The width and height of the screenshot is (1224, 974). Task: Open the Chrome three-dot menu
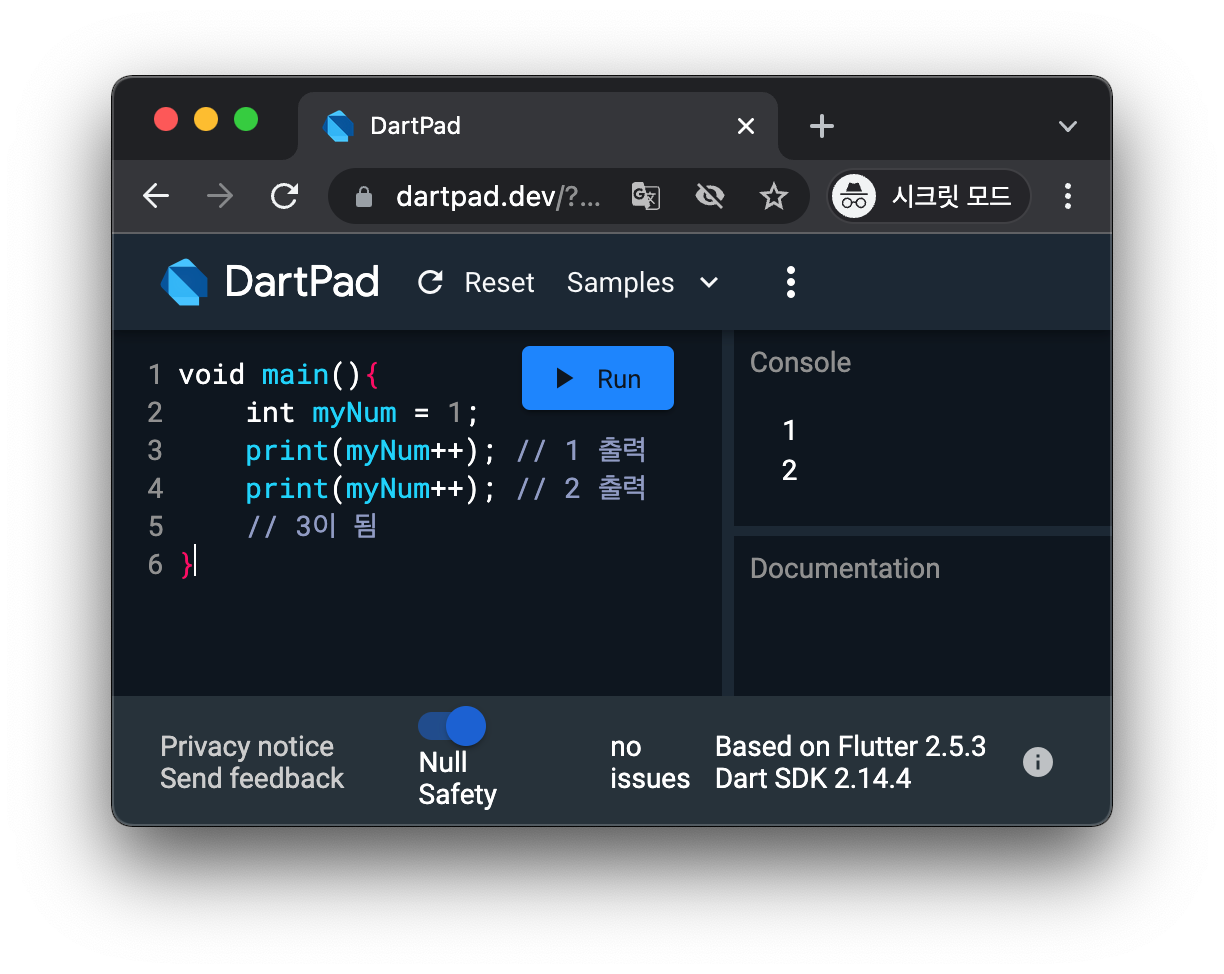point(1068,196)
